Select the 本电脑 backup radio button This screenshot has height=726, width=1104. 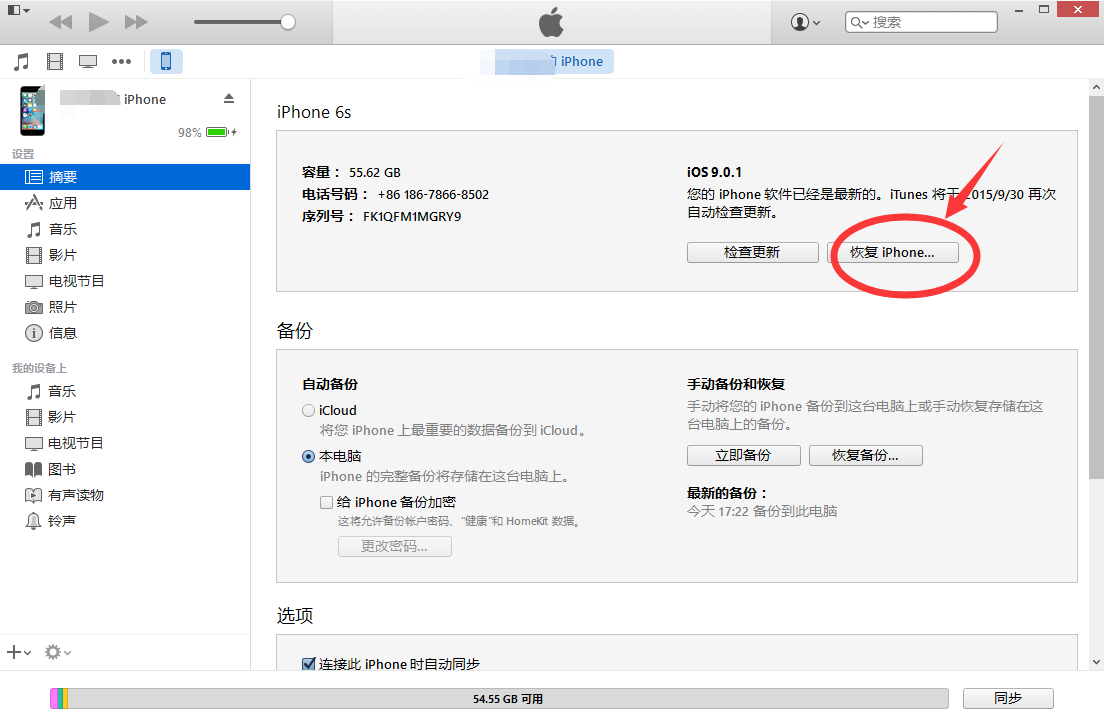(x=308, y=456)
